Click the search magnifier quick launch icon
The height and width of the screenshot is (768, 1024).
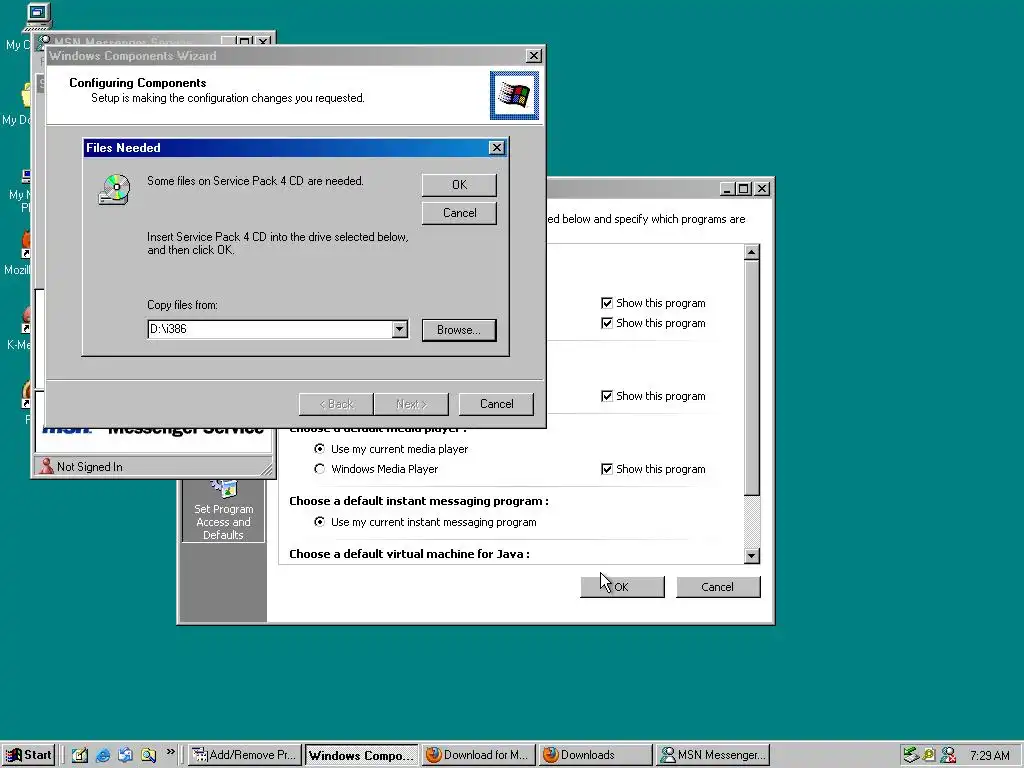pos(148,756)
